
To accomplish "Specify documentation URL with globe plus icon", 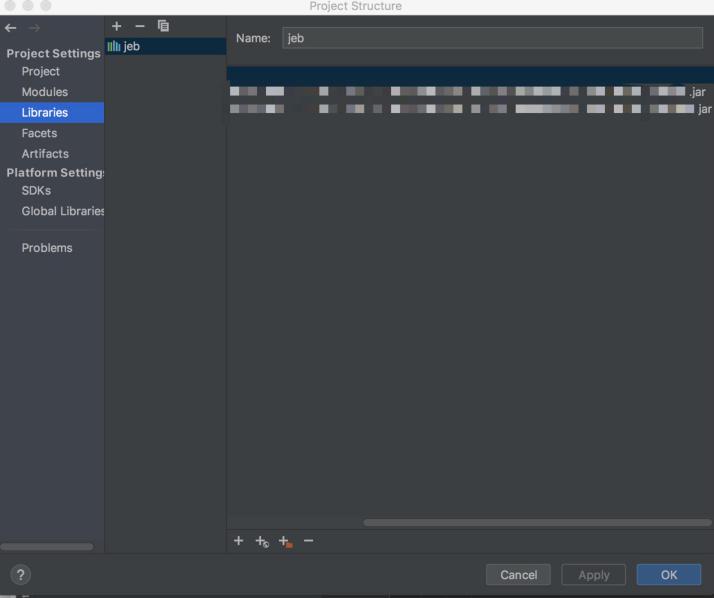I will 262,541.
